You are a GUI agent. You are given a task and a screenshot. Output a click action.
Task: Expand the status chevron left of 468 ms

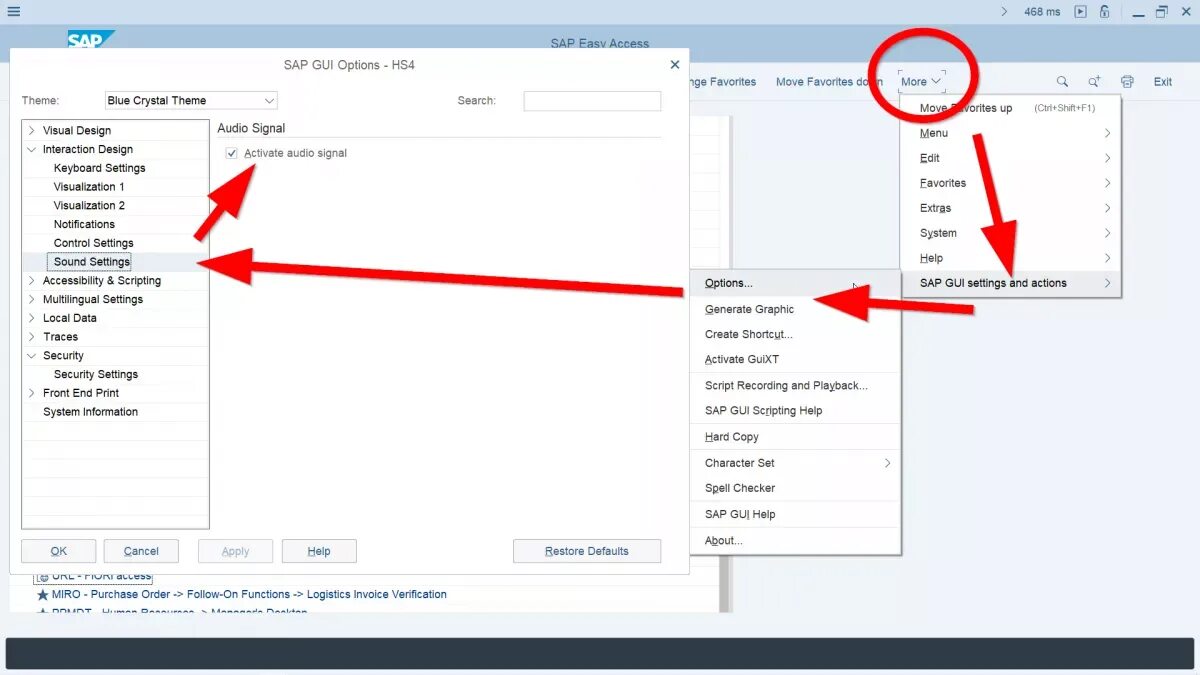click(x=1004, y=12)
